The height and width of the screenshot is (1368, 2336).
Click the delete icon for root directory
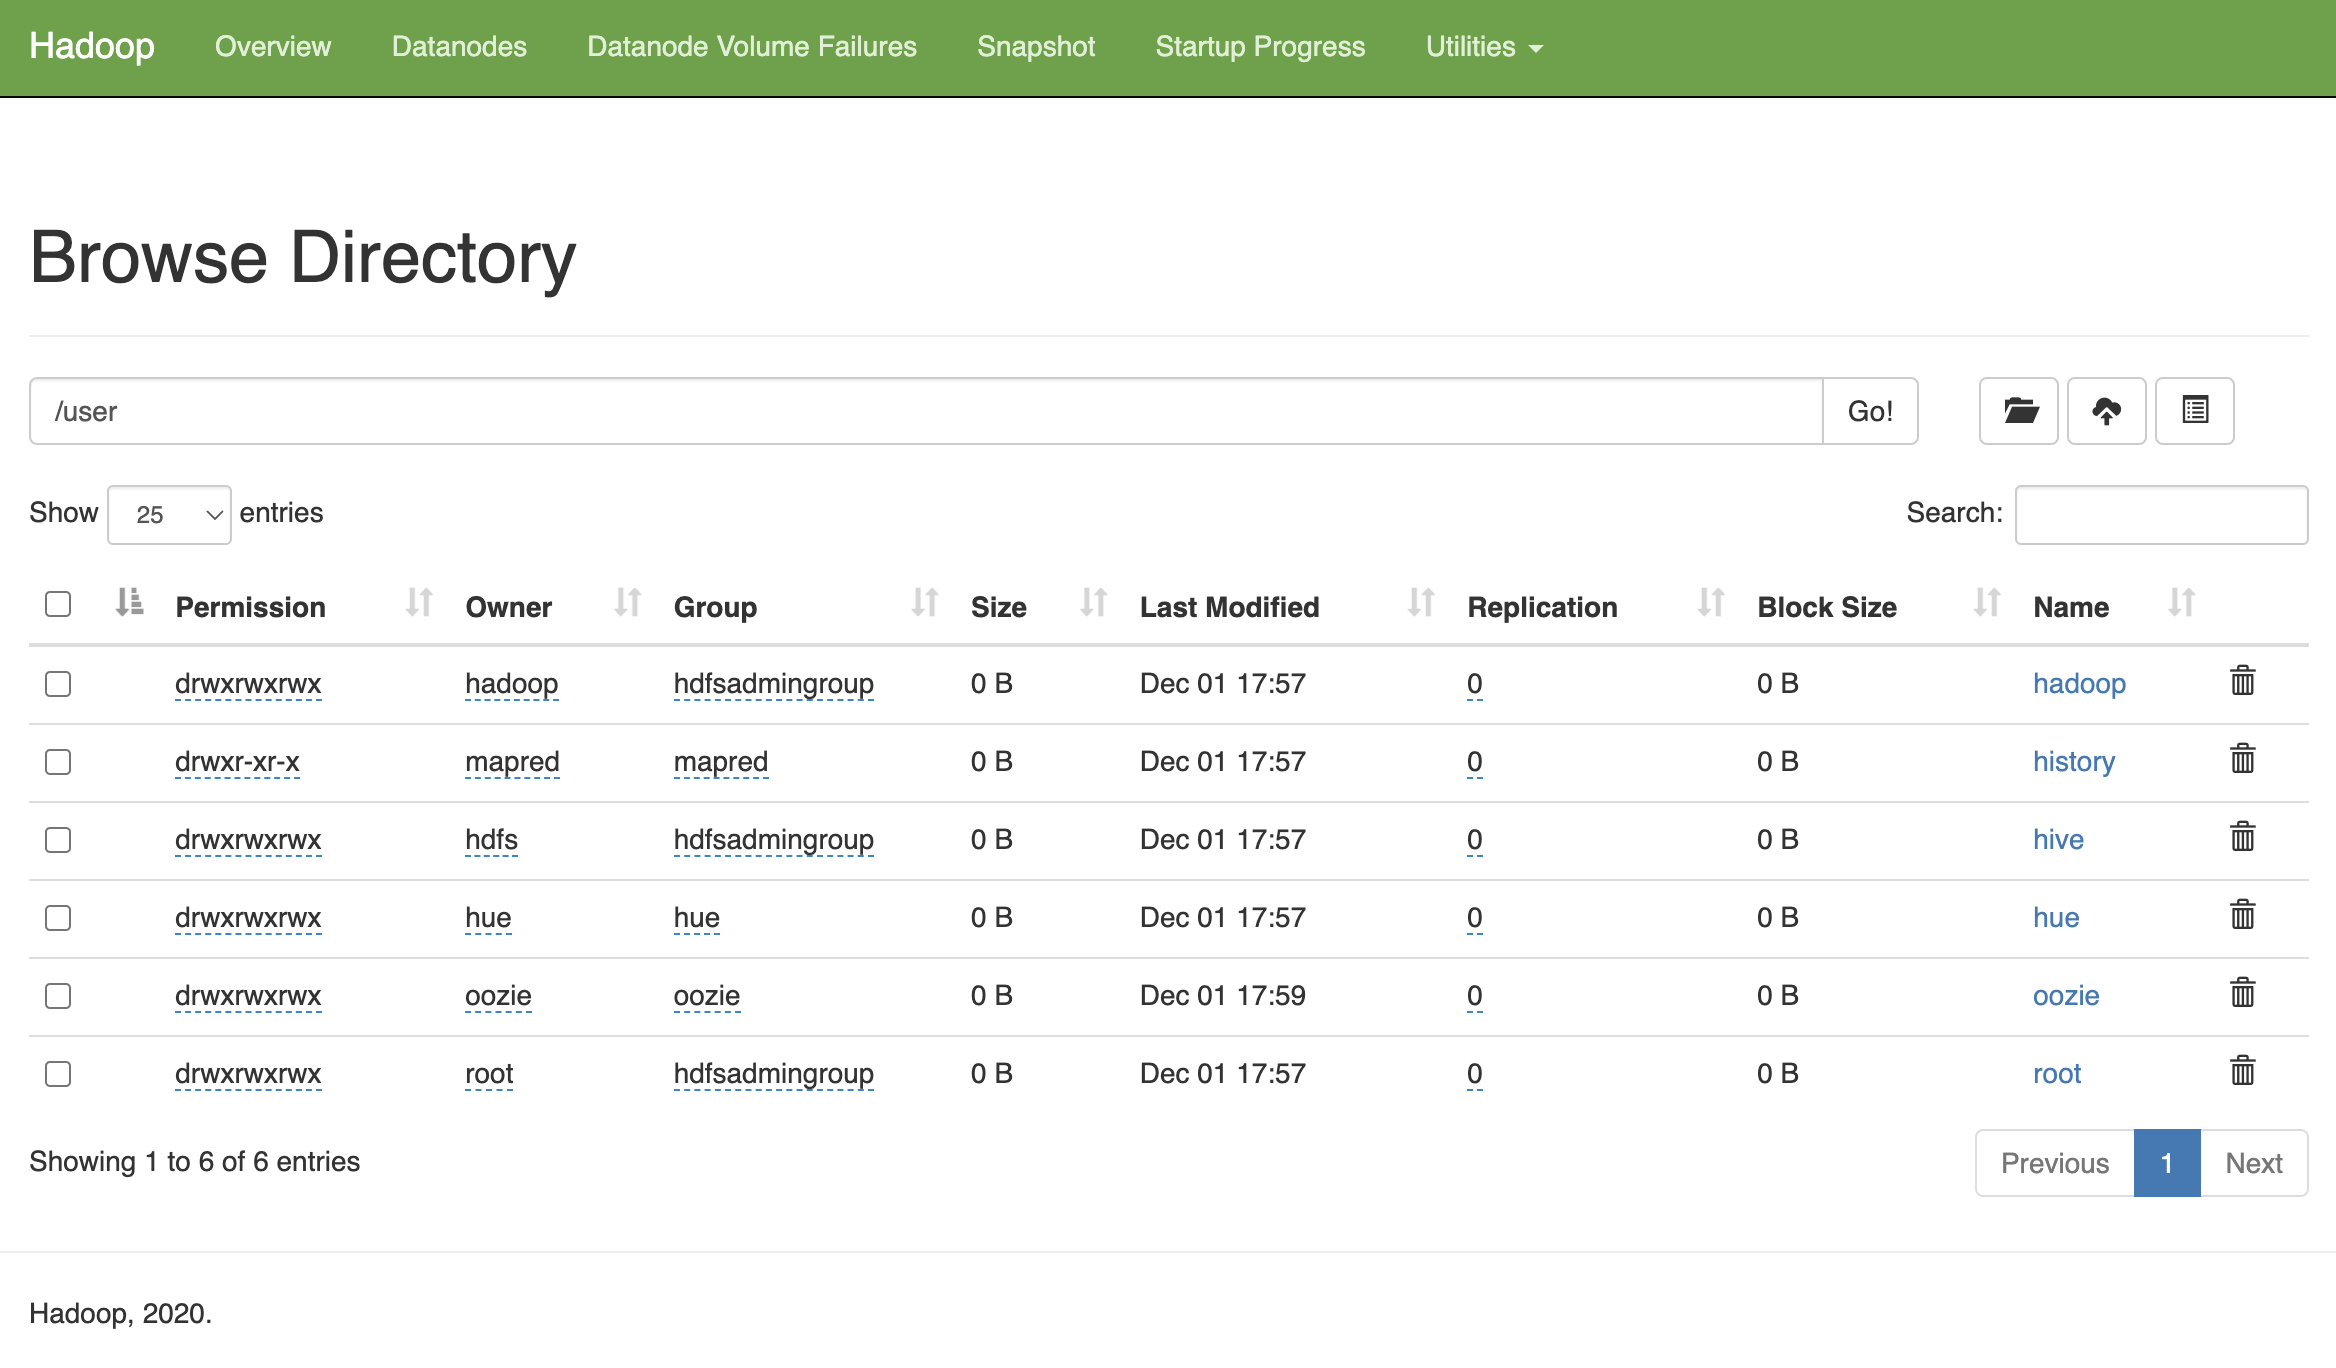2243,1073
